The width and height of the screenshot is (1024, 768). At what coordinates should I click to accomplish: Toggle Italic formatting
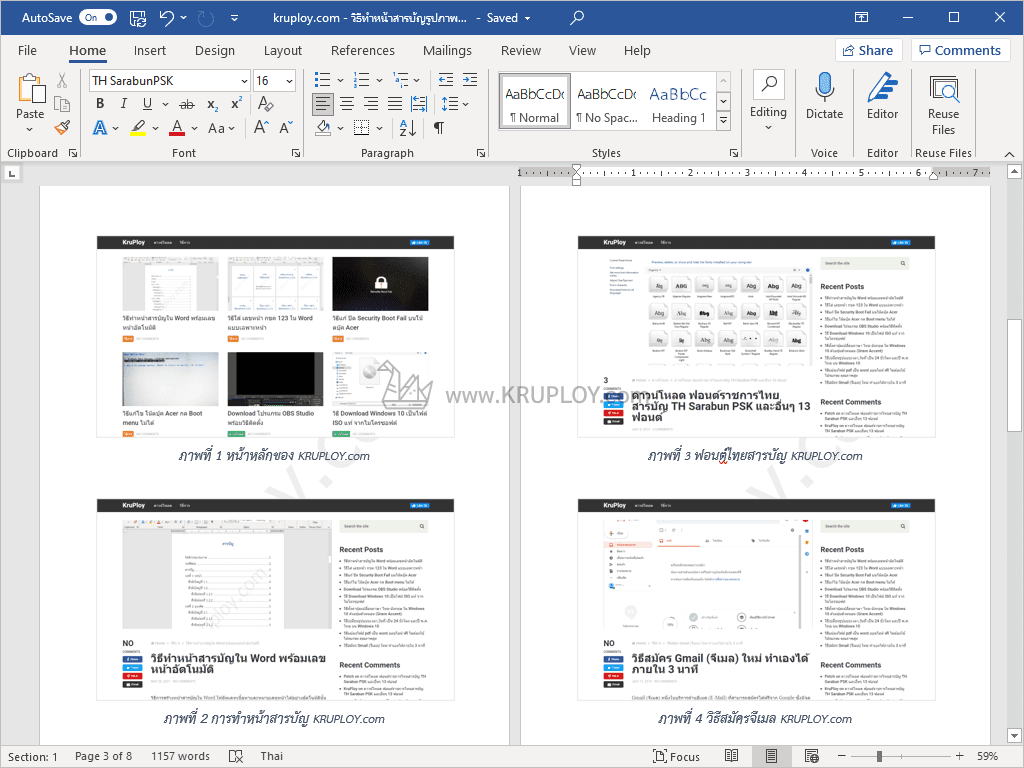[123, 104]
